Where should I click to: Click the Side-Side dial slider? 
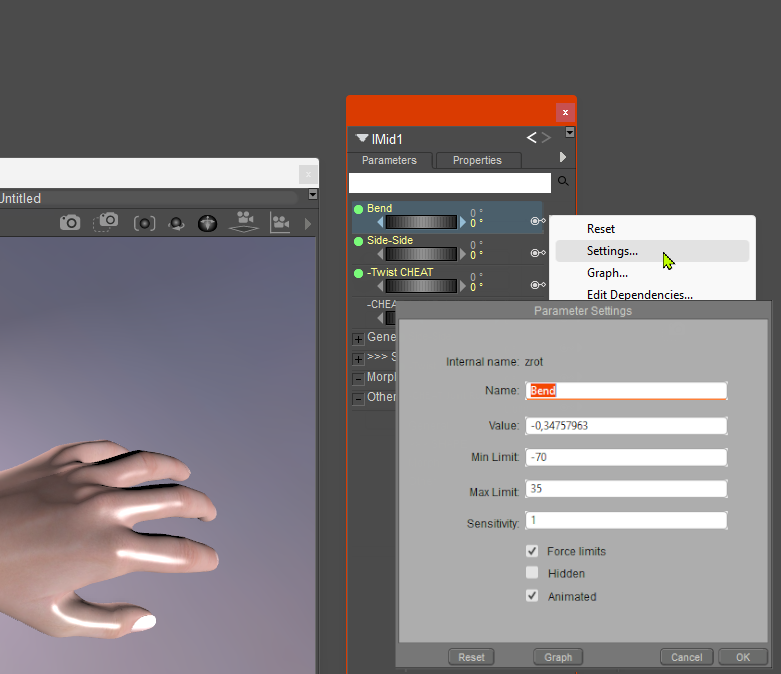421,254
